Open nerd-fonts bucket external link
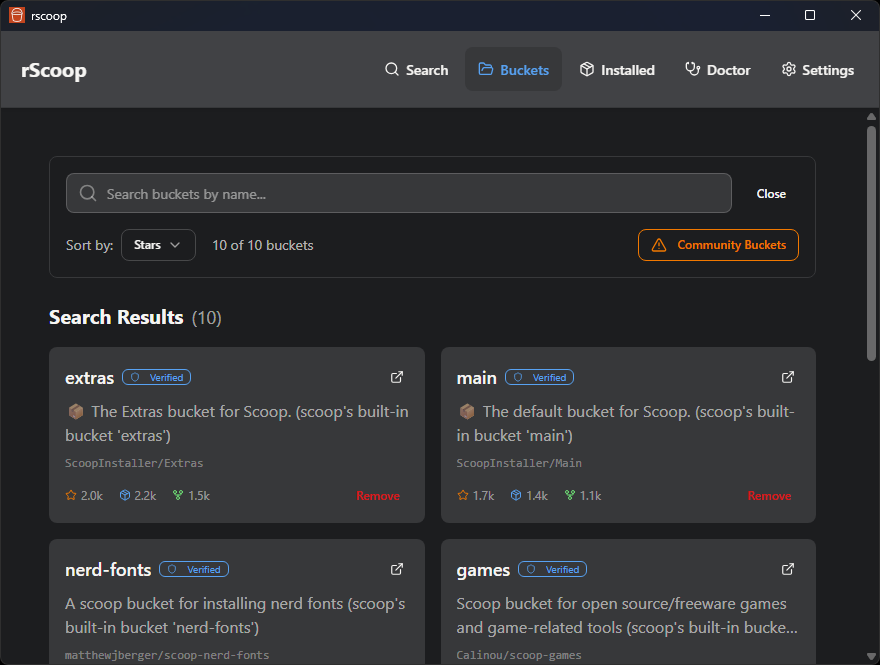880x665 pixels. [x=397, y=569]
